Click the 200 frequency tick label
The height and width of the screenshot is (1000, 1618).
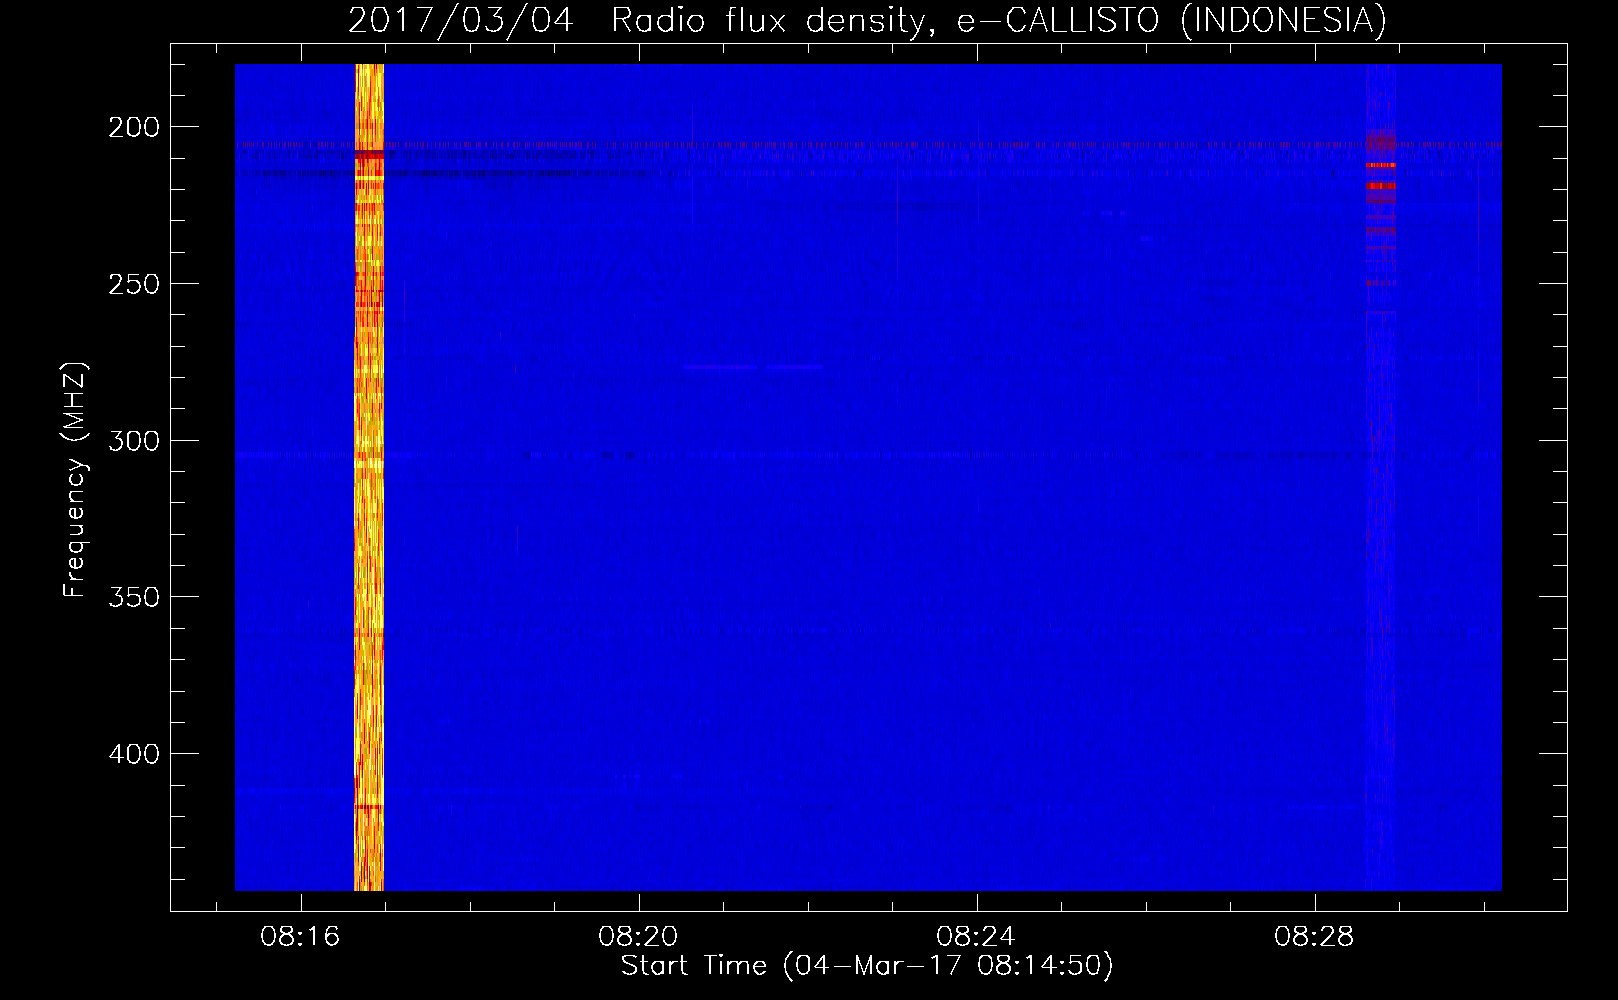pyautogui.click(x=134, y=128)
